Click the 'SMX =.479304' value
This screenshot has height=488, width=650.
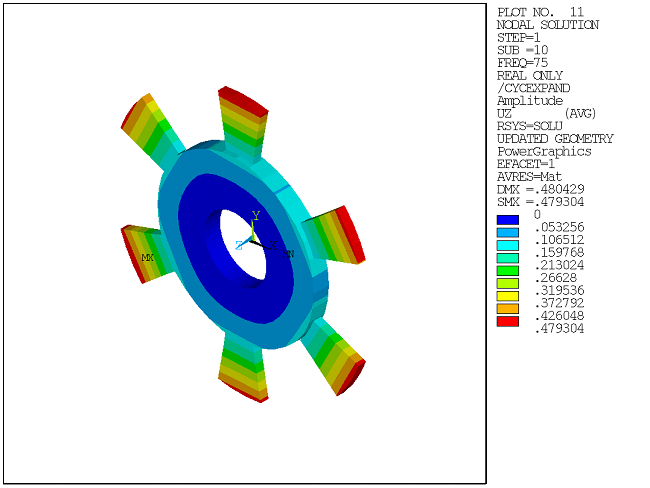coord(541,202)
